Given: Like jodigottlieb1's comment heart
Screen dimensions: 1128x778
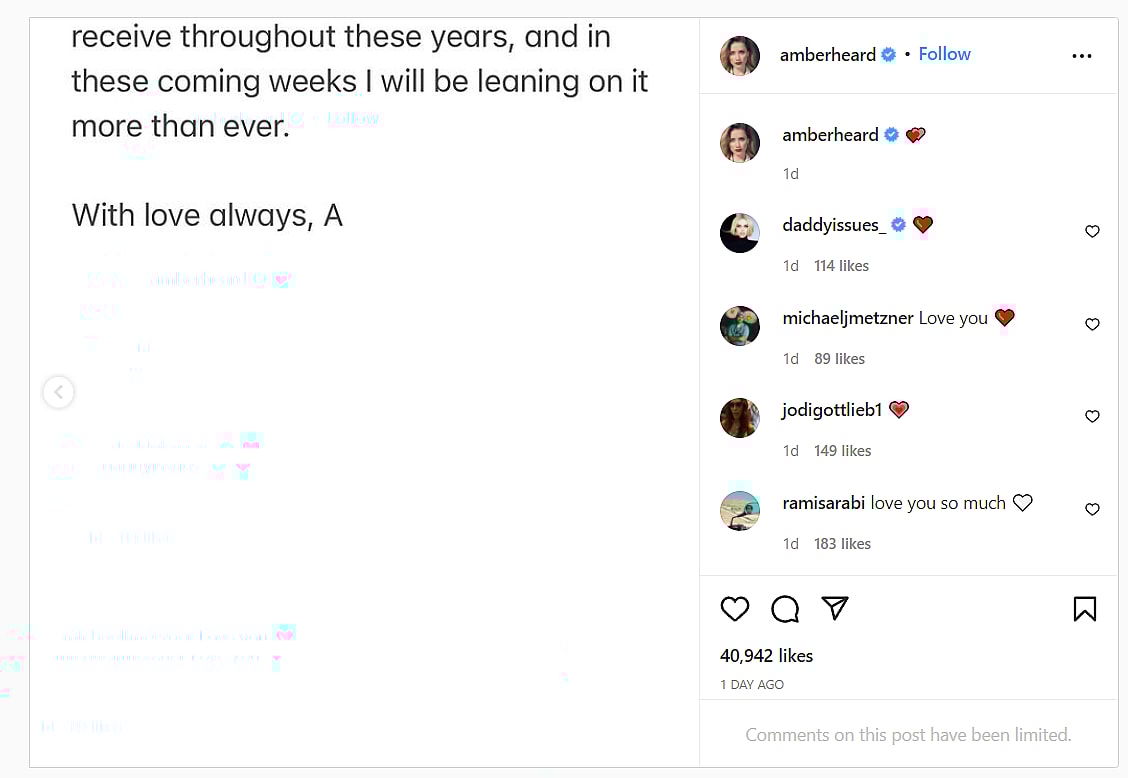Looking at the screenshot, I should click(1092, 417).
